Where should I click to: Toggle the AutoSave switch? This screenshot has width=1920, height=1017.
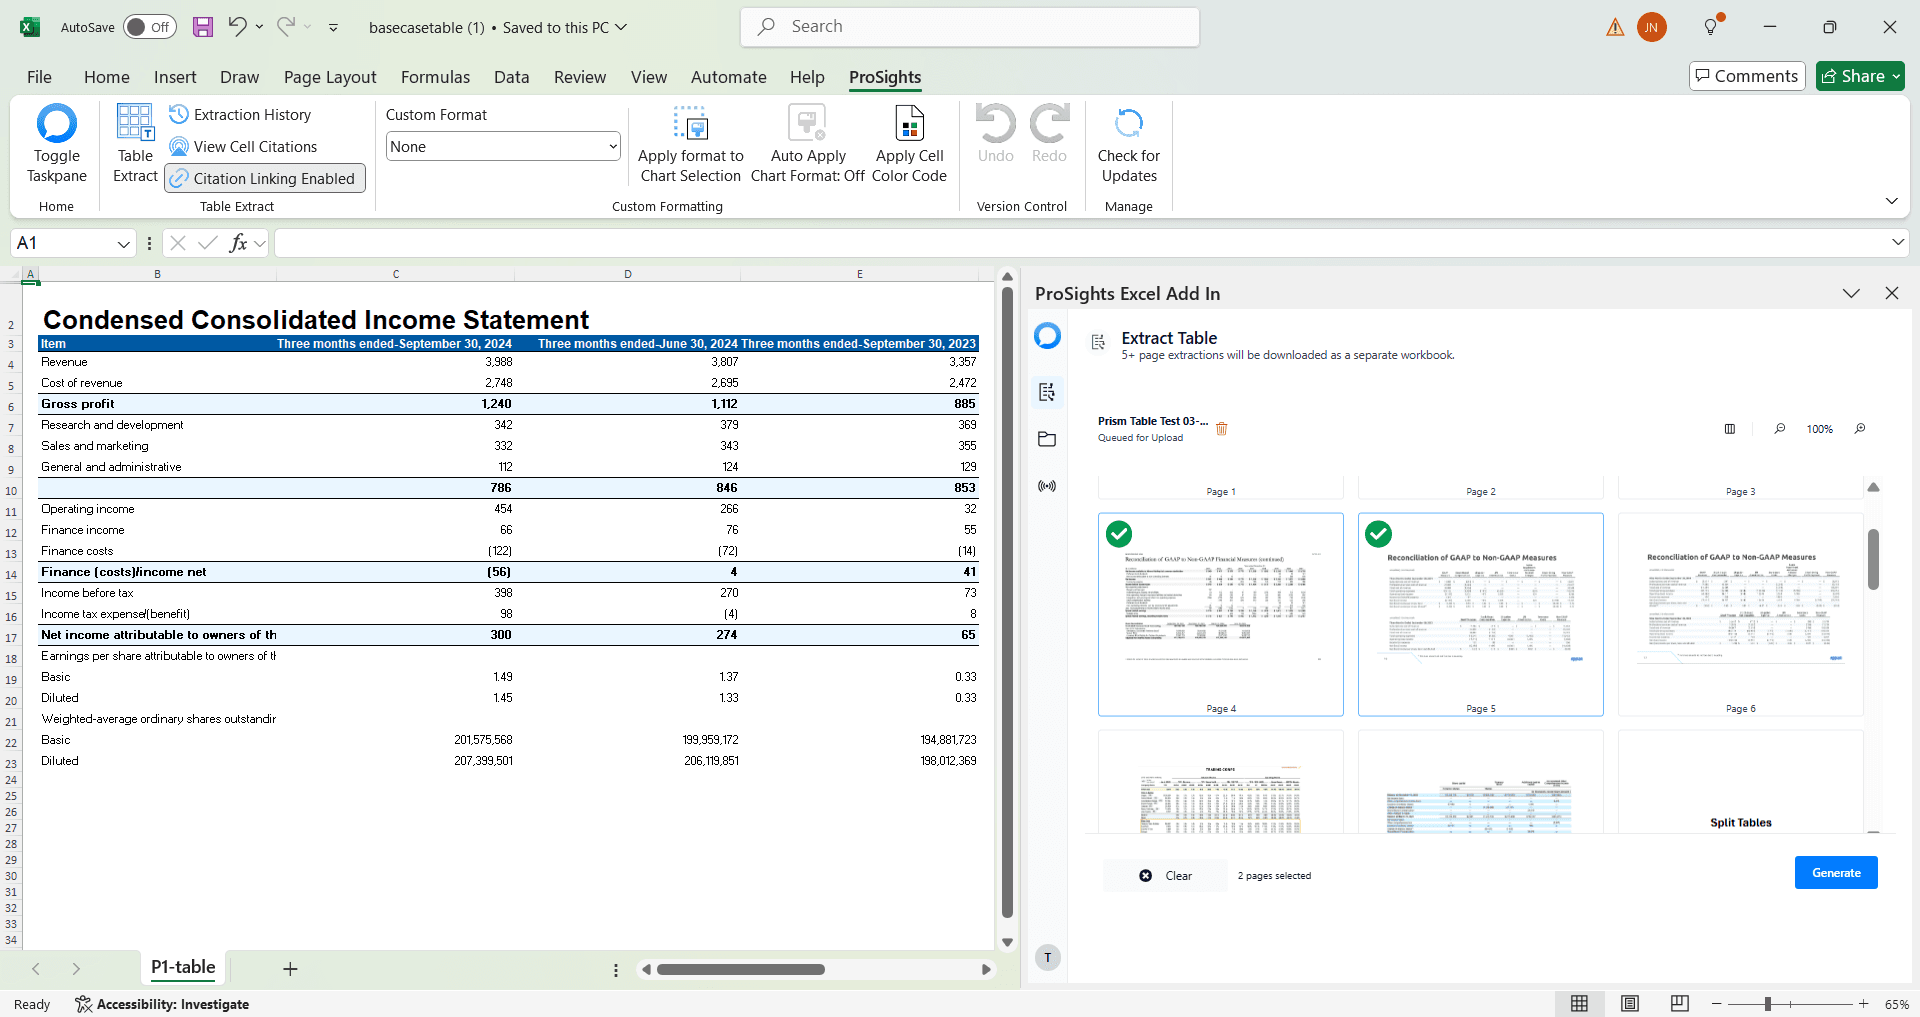(x=149, y=27)
